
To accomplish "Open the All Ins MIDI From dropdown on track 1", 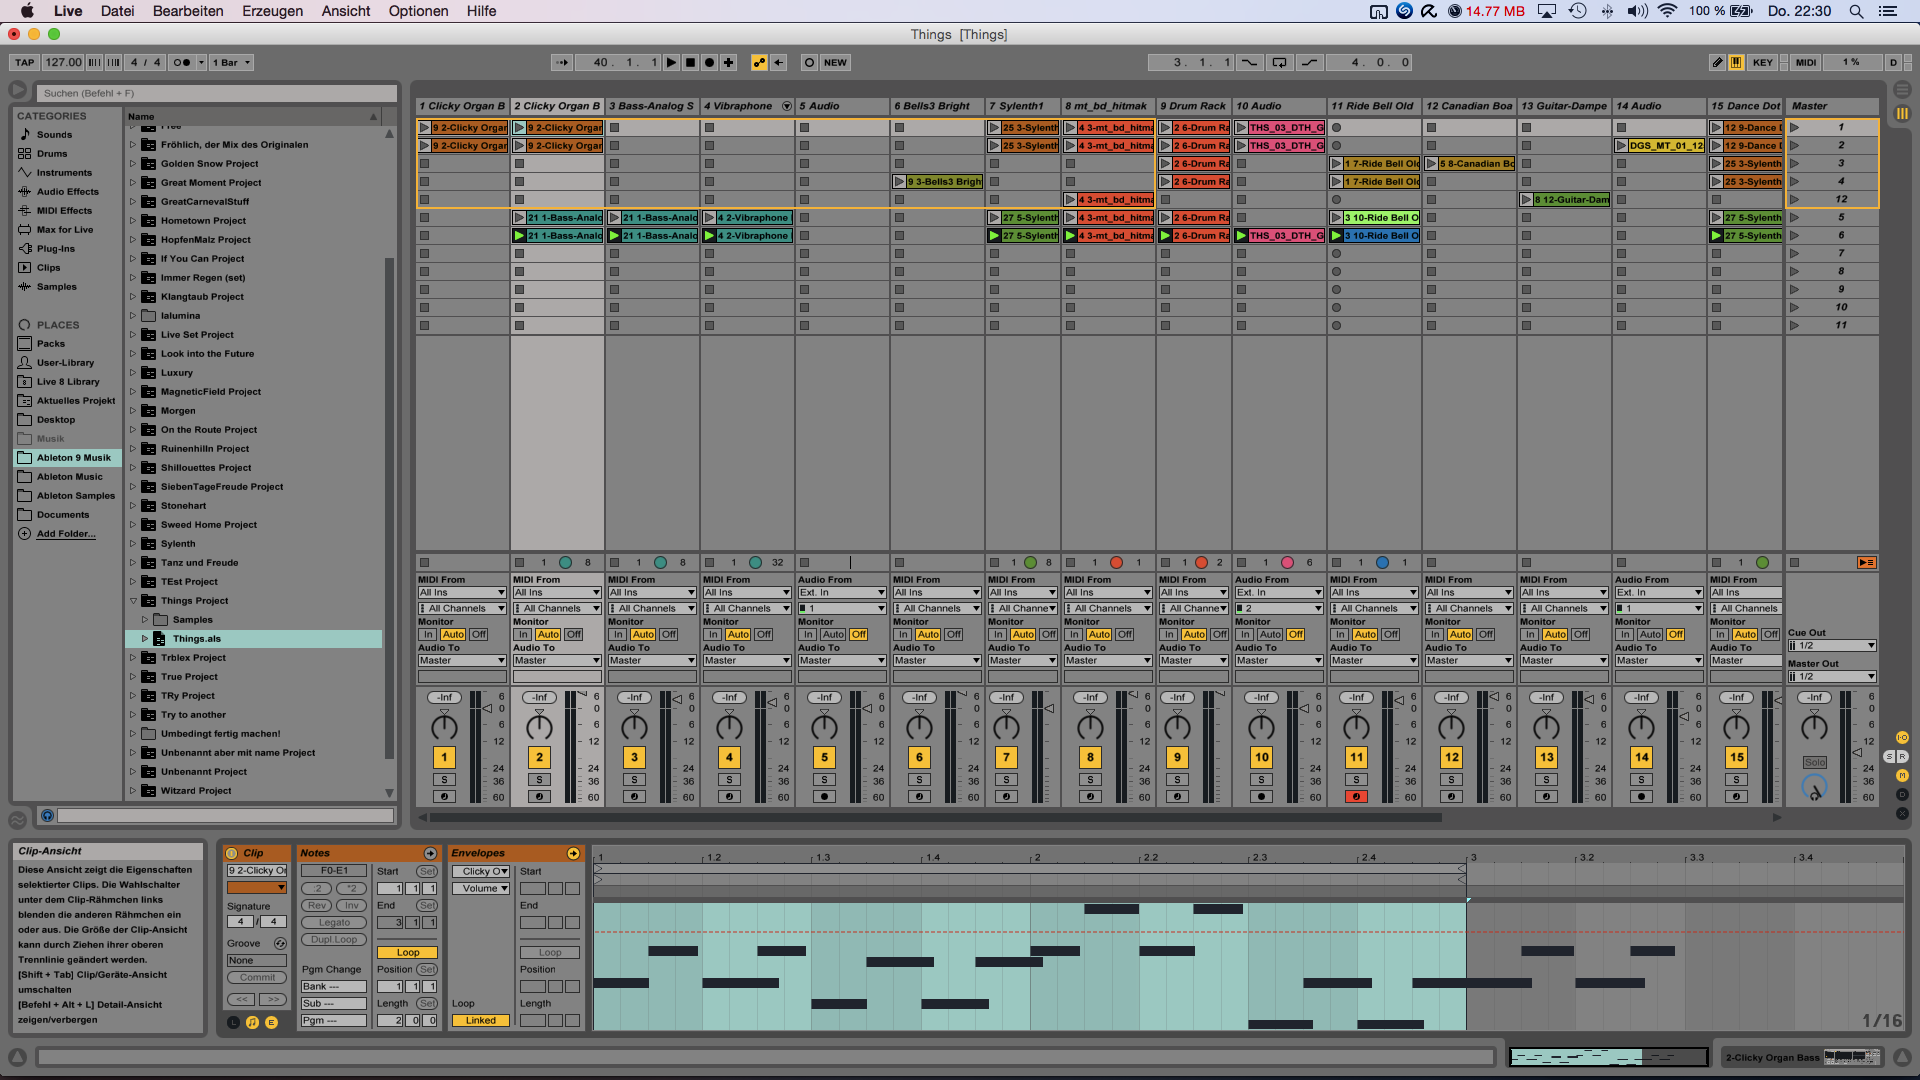I will tap(461, 593).
